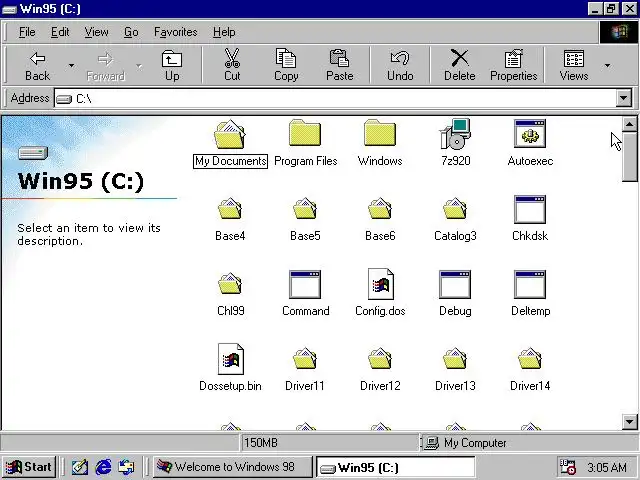Image resolution: width=640 pixels, height=480 pixels.
Task: Click the Undo toolbar icon
Action: 400,58
